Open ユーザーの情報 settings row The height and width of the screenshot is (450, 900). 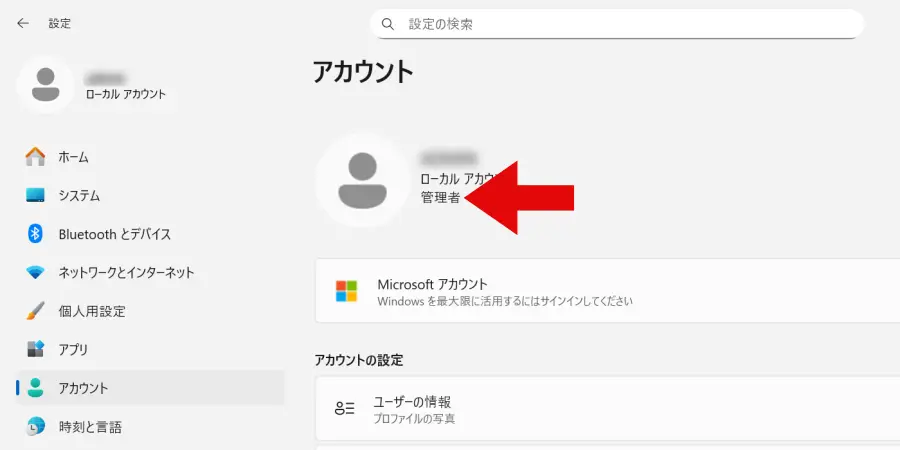(x=607, y=409)
